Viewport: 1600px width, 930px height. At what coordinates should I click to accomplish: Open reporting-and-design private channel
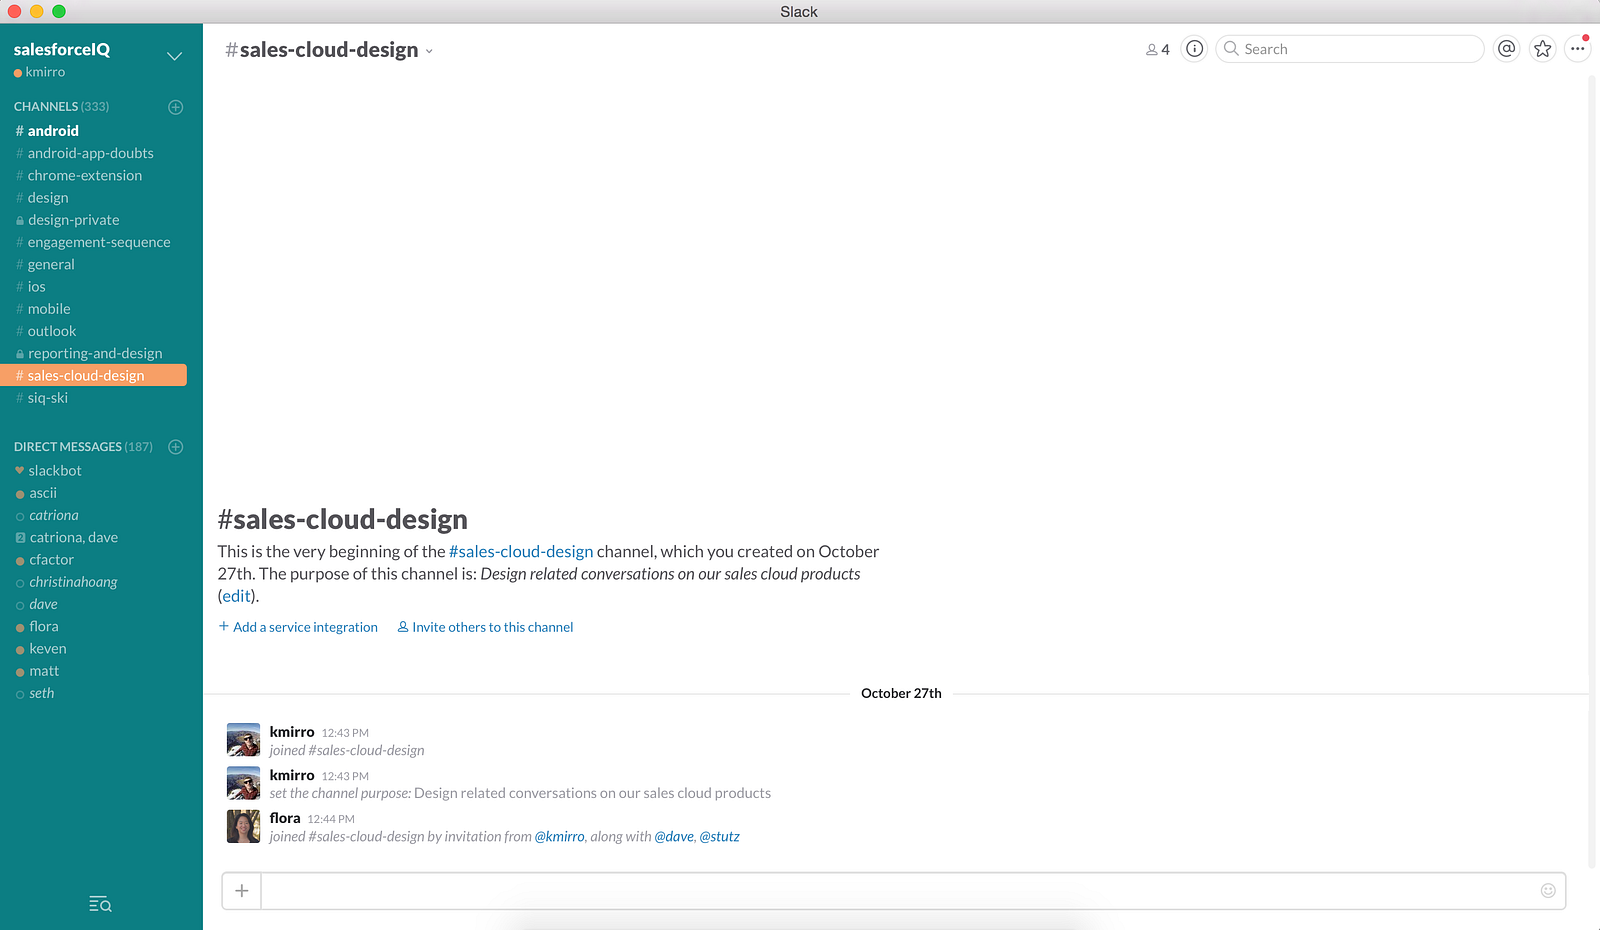click(94, 353)
